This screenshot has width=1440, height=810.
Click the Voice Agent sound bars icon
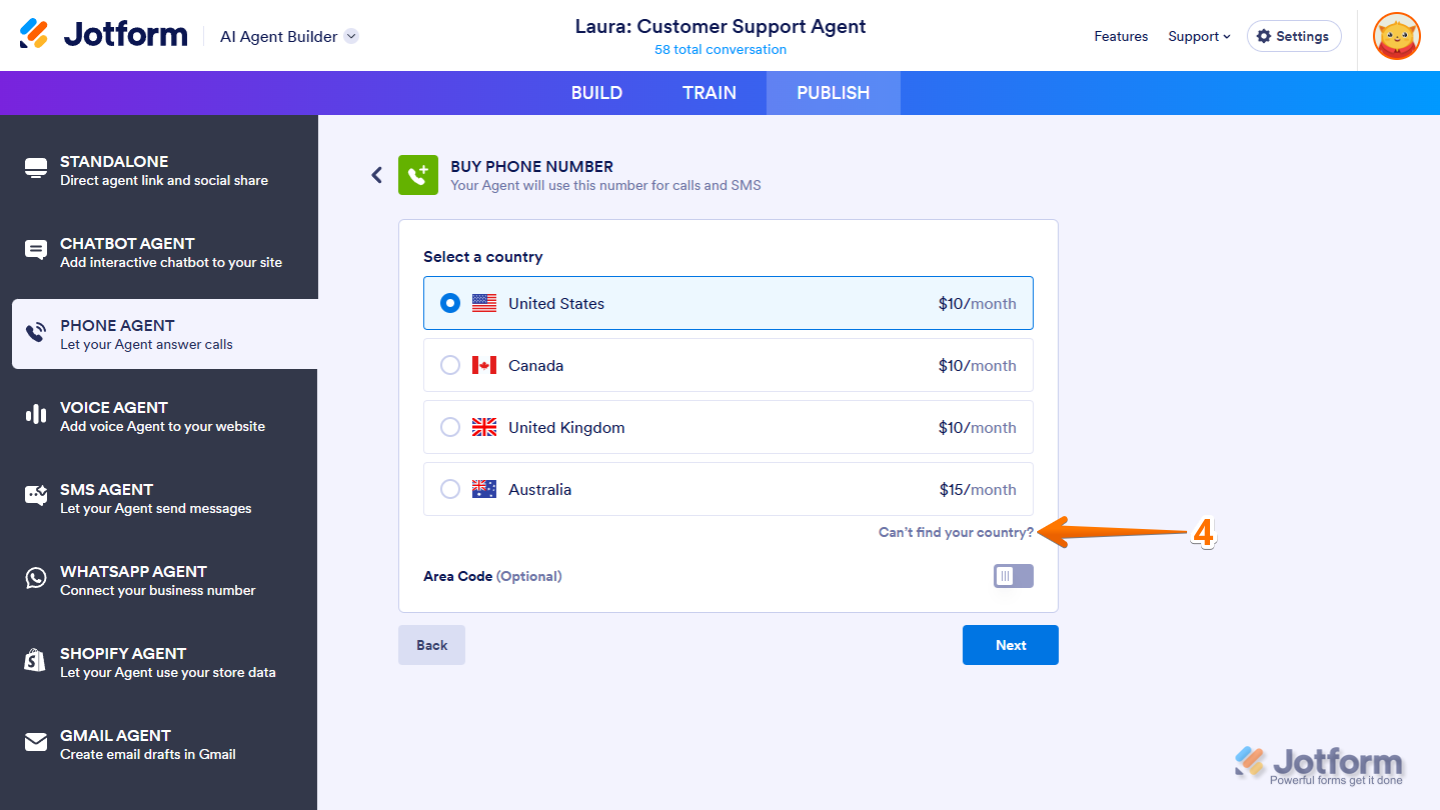[36, 414]
